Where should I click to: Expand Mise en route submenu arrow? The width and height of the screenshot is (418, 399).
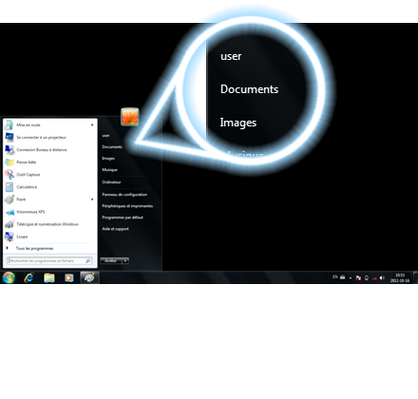pos(92,125)
